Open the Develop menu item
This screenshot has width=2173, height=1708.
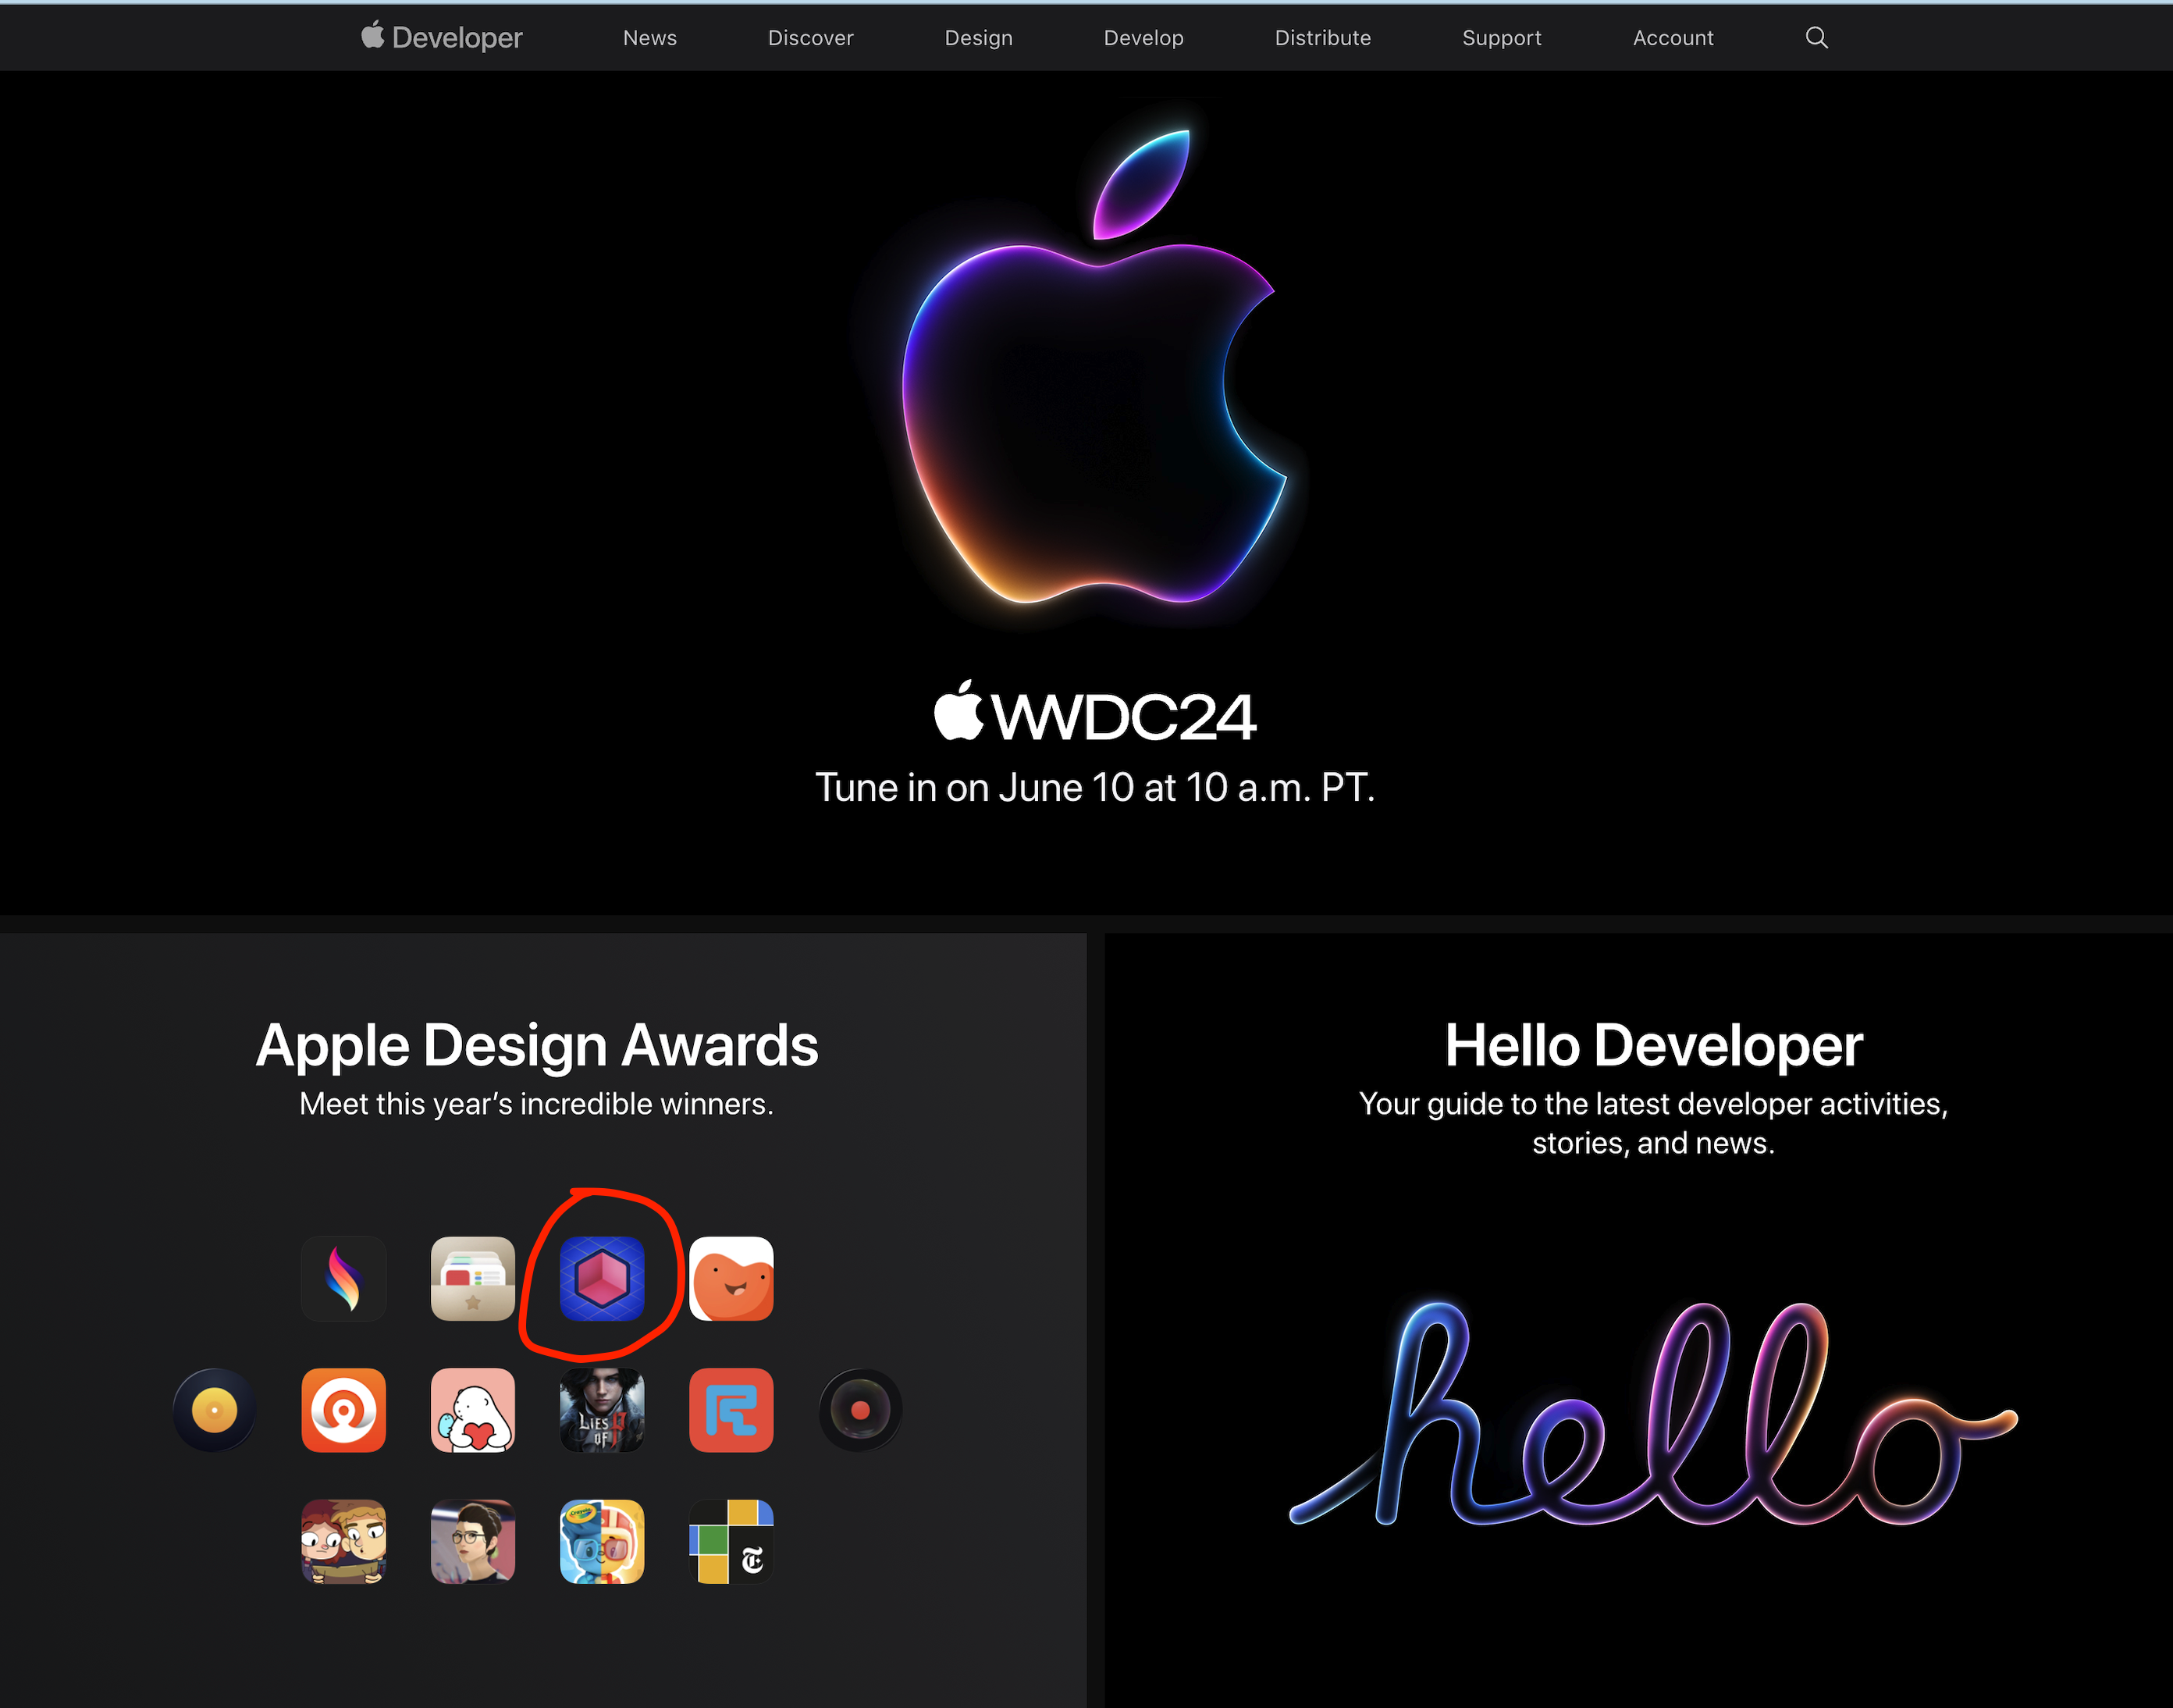pyautogui.click(x=1144, y=38)
